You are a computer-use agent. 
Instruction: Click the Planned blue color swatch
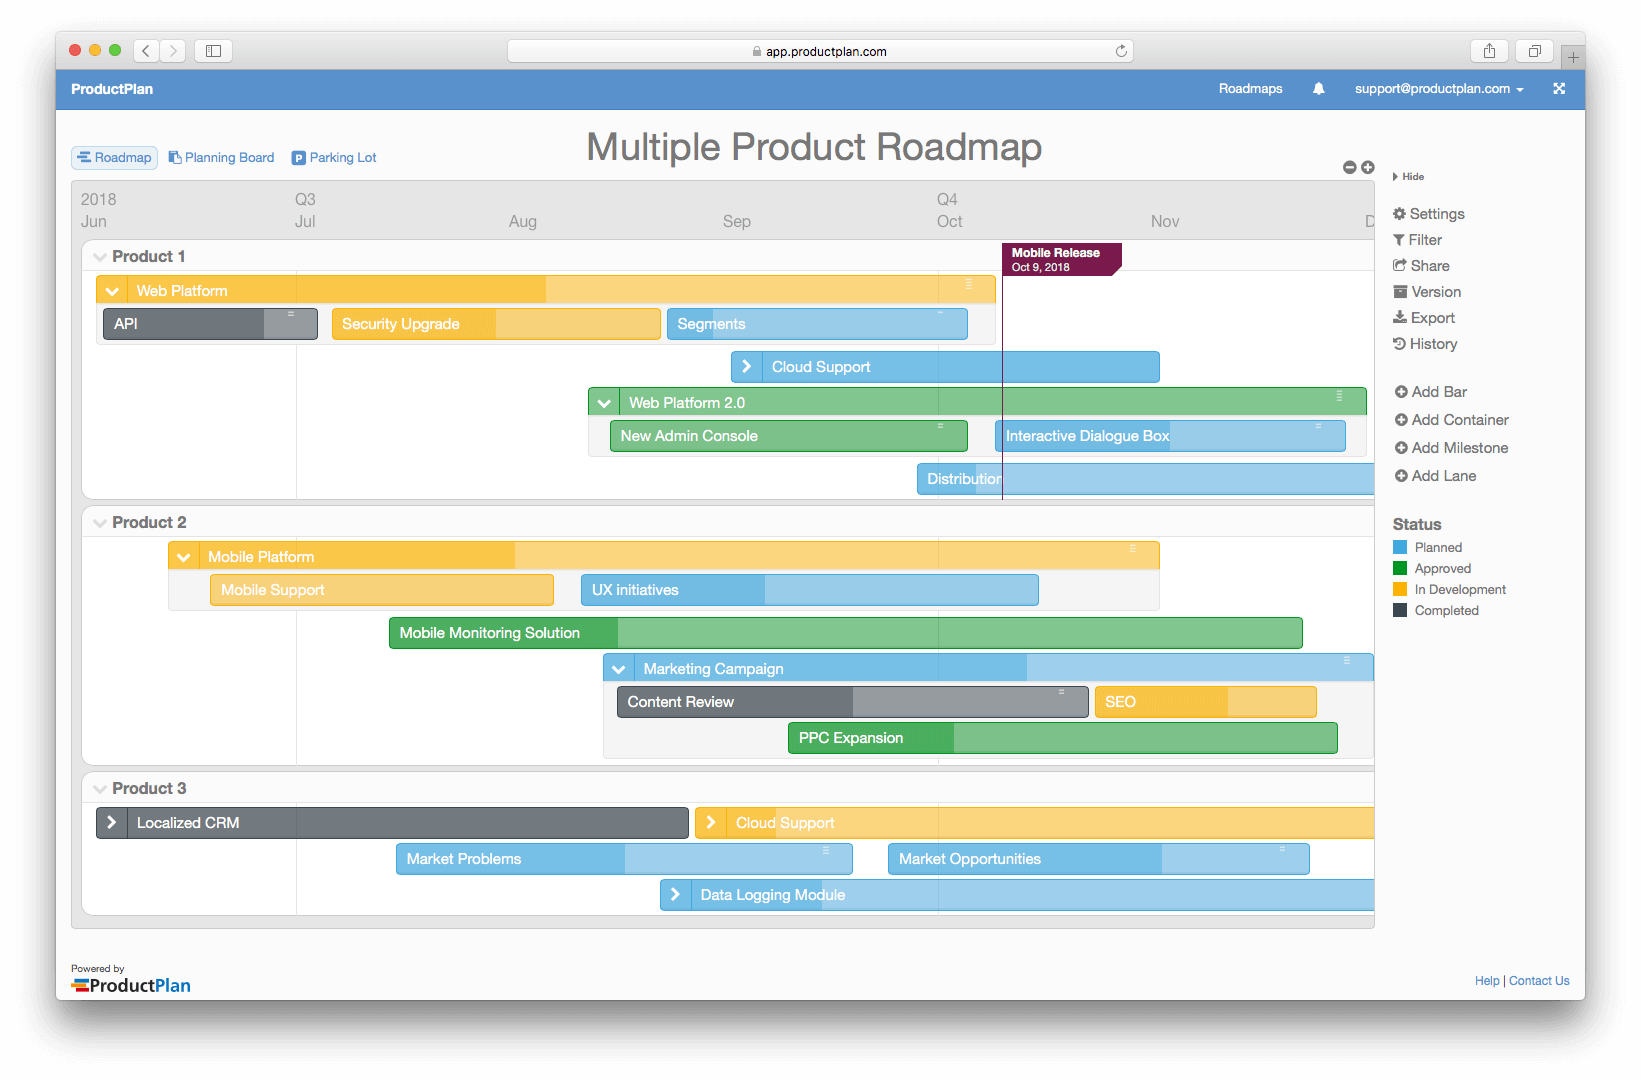coord(1399,547)
